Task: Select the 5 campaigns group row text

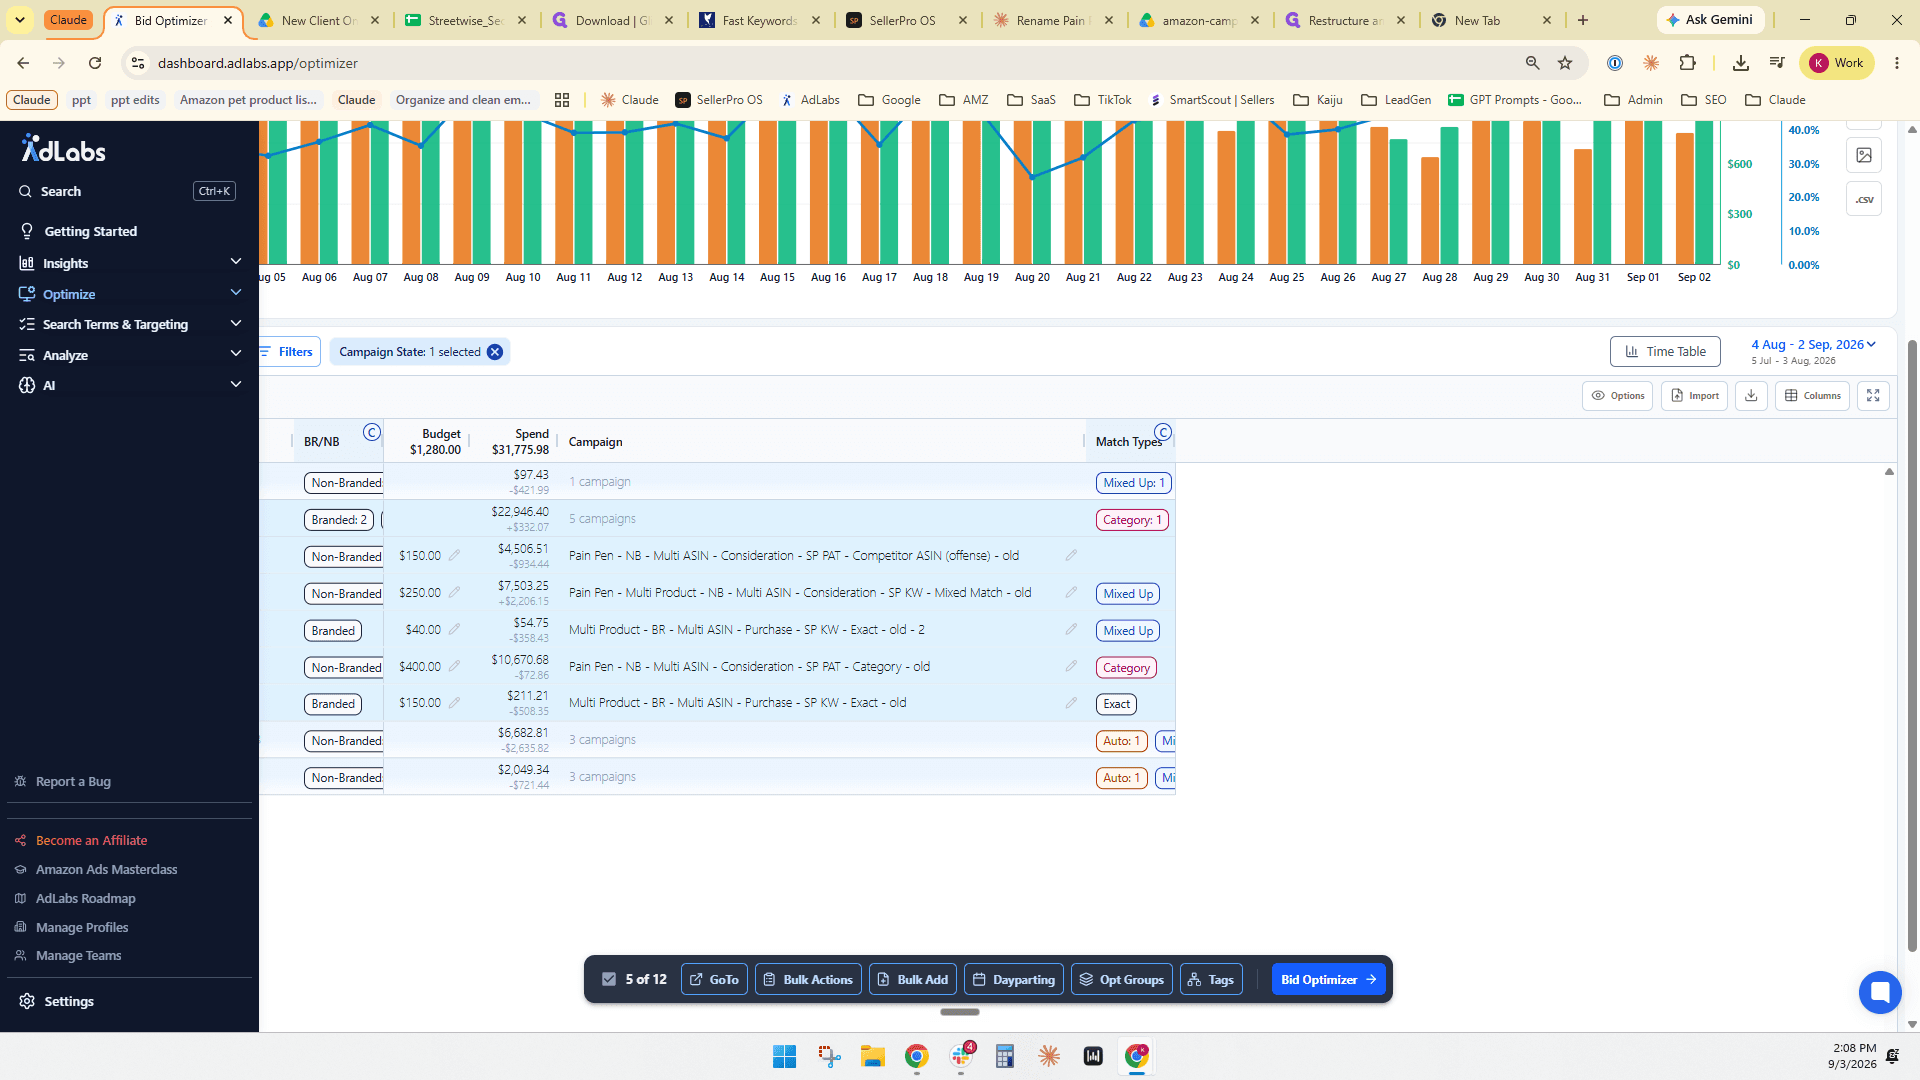Action: 602,519
